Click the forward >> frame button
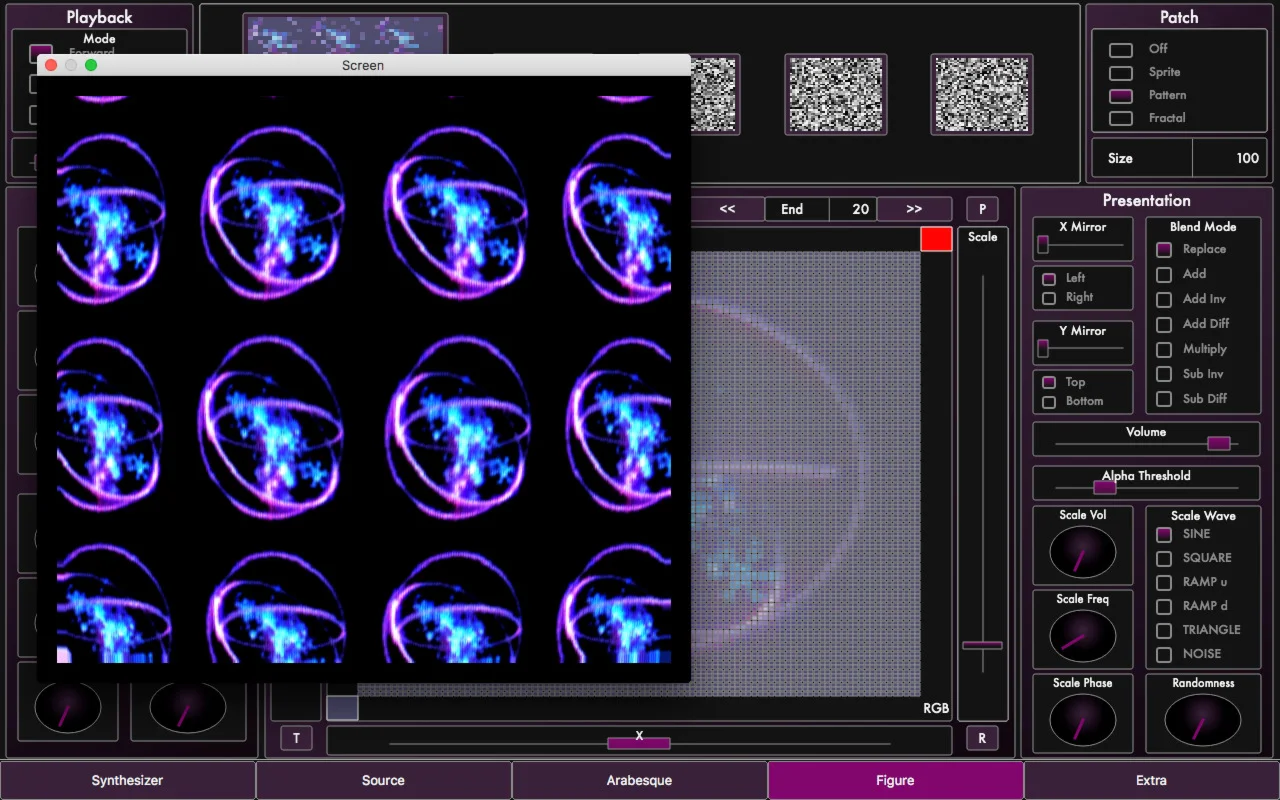Image resolution: width=1280 pixels, height=800 pixels. point(914,209)
